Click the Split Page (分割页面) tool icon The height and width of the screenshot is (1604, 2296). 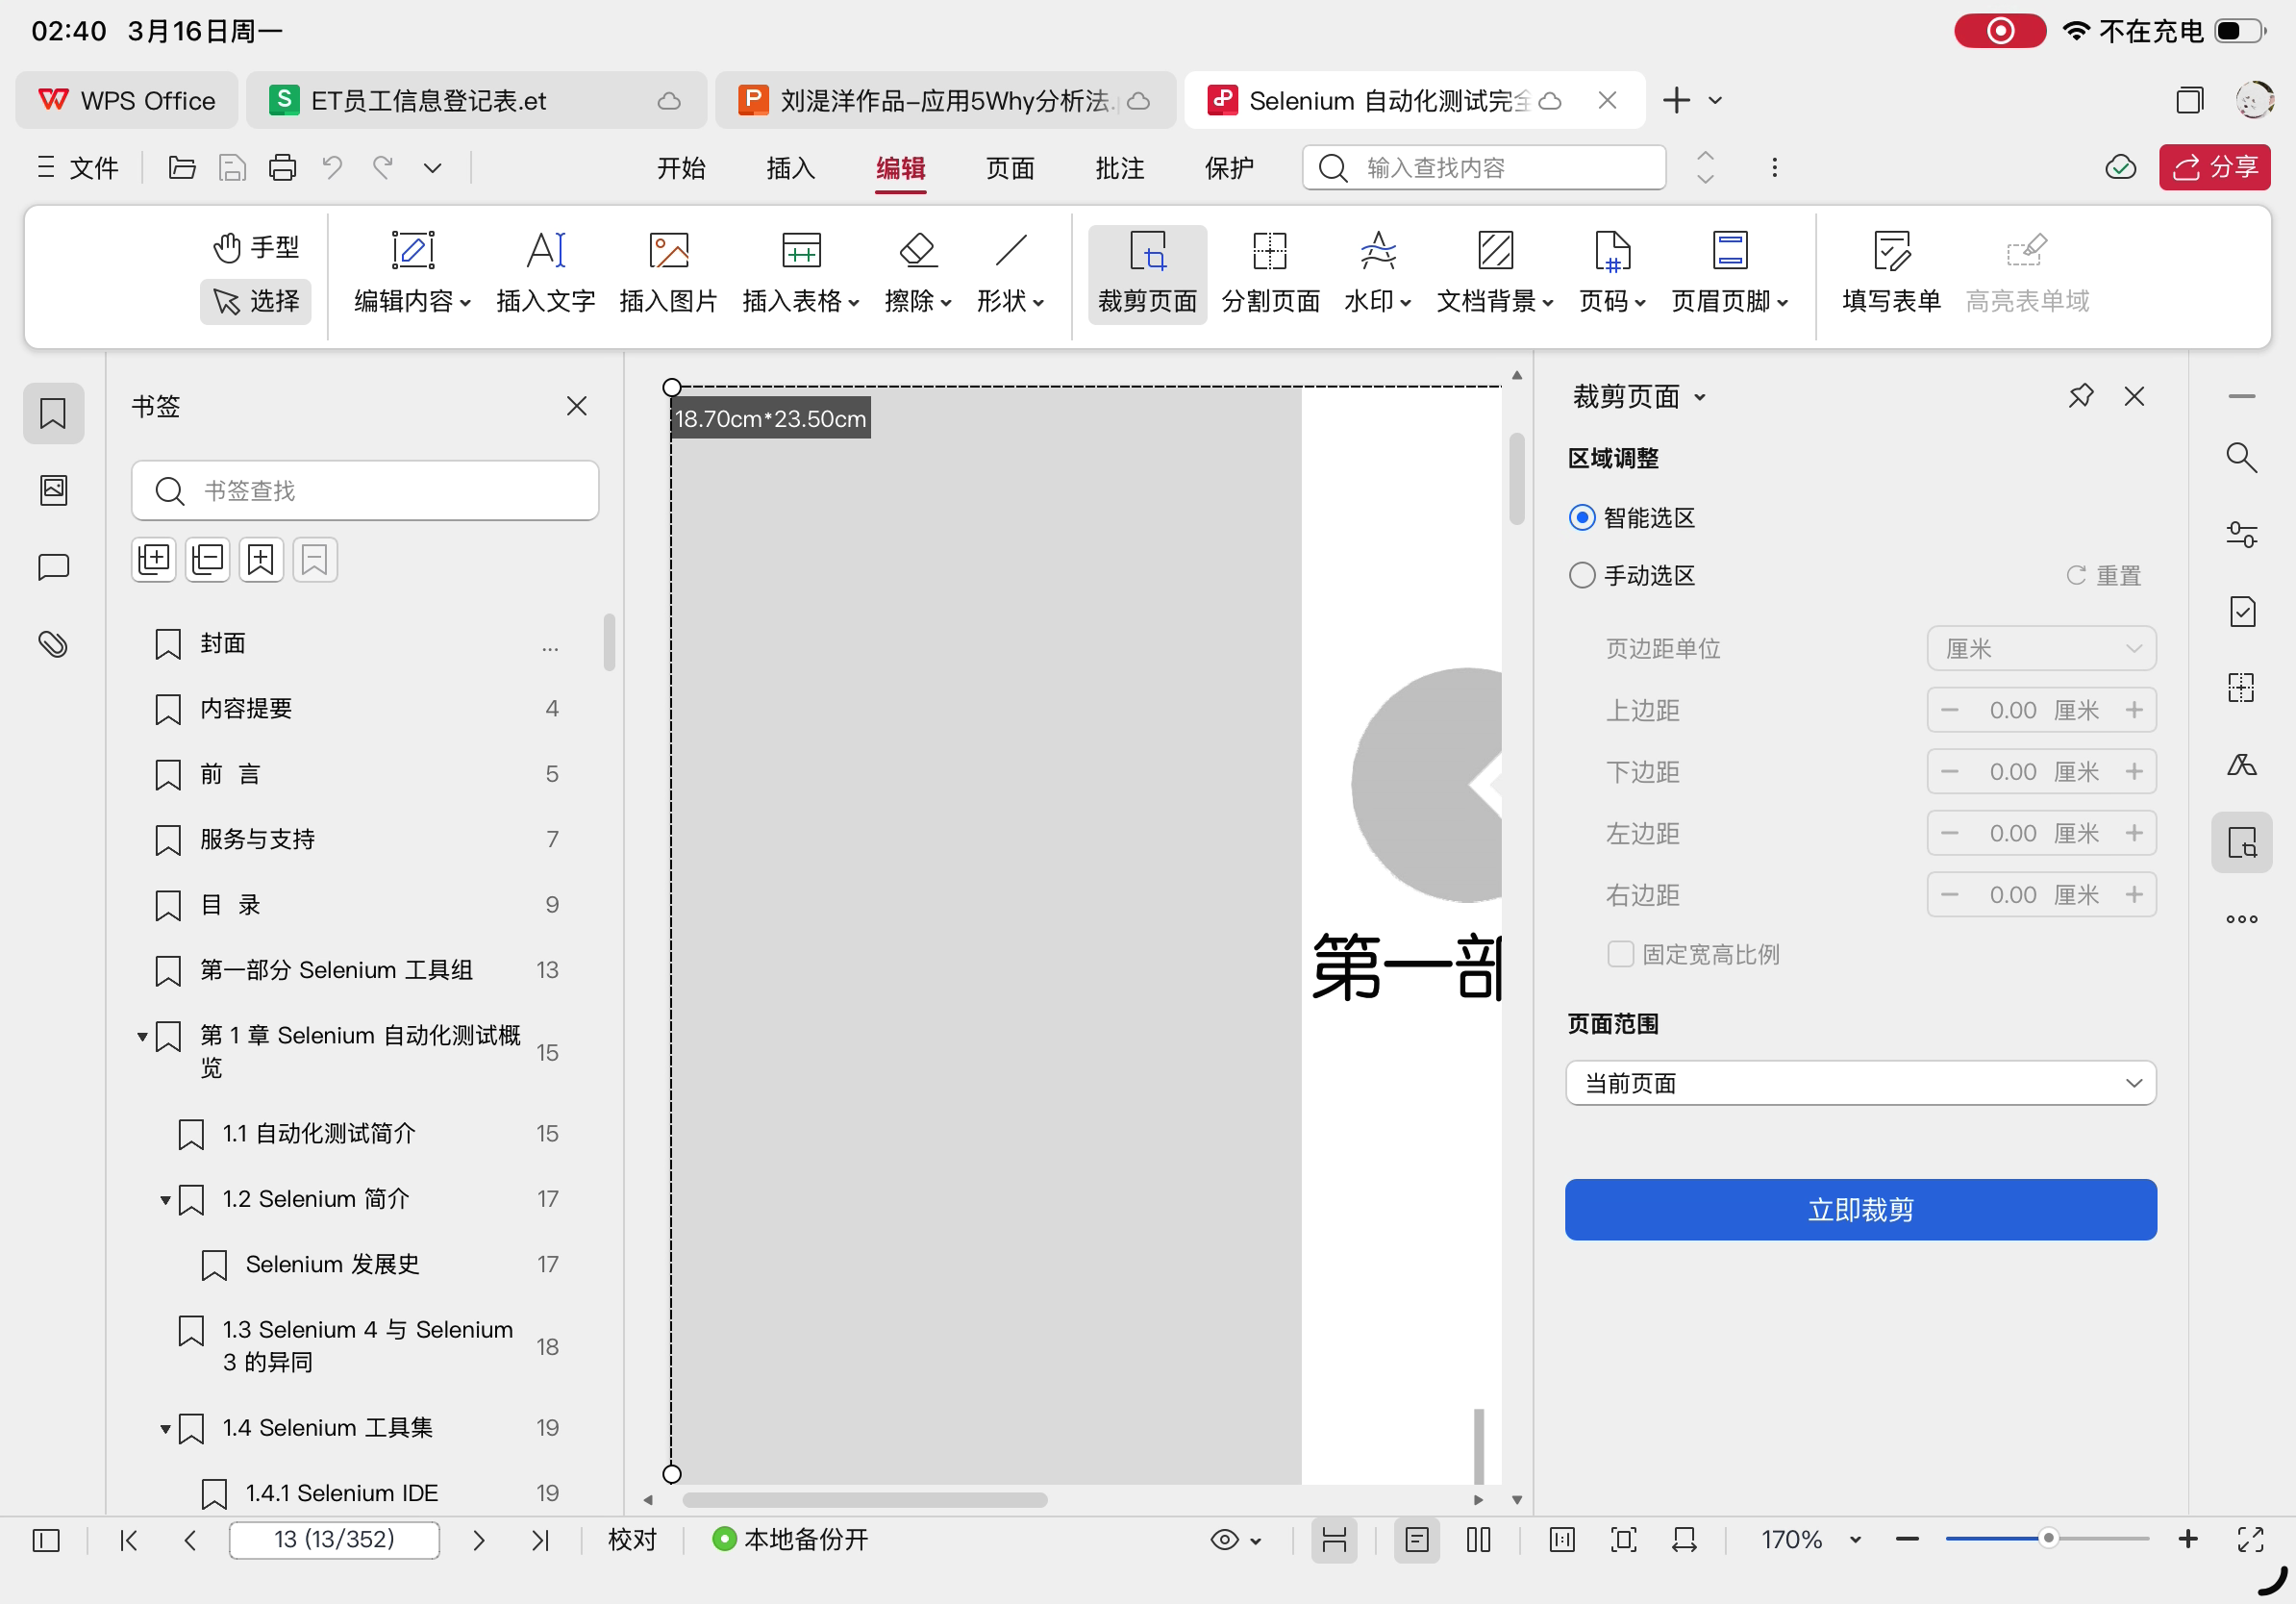click(x=1269, y=251)
